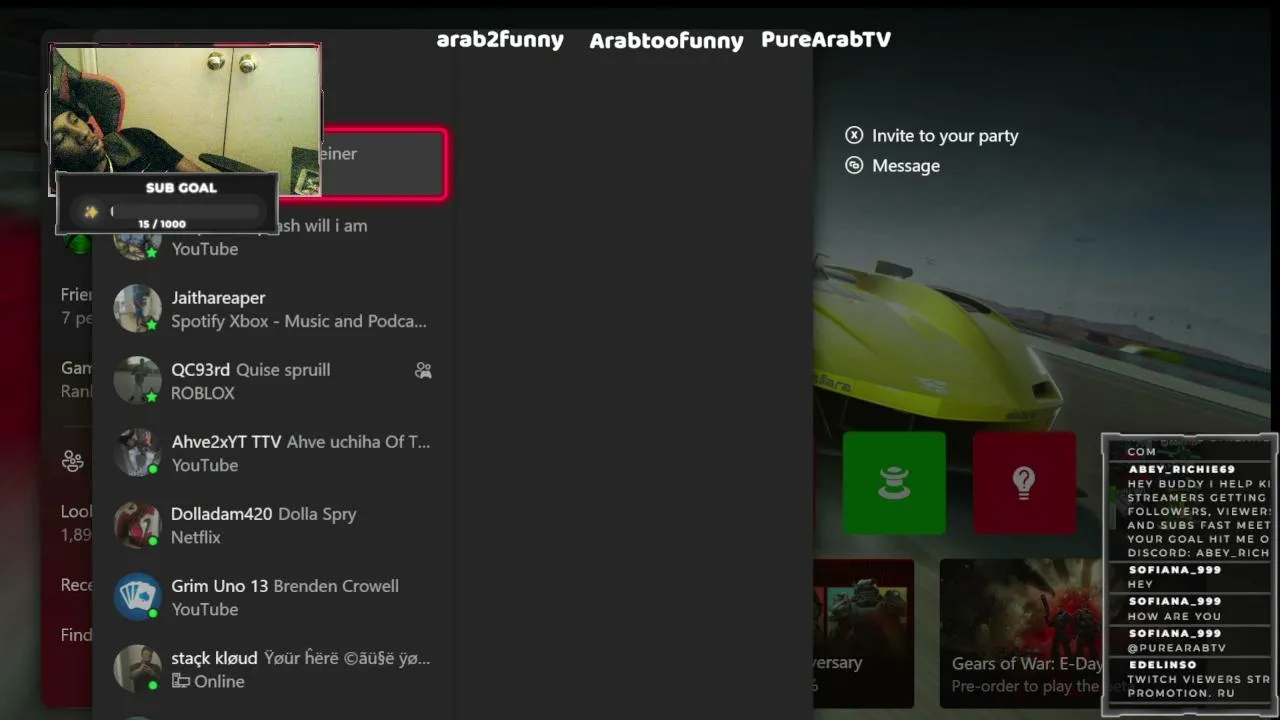Open QC93rd's profile avatar
1280x720 pixels.
click(x=137, y=381)
